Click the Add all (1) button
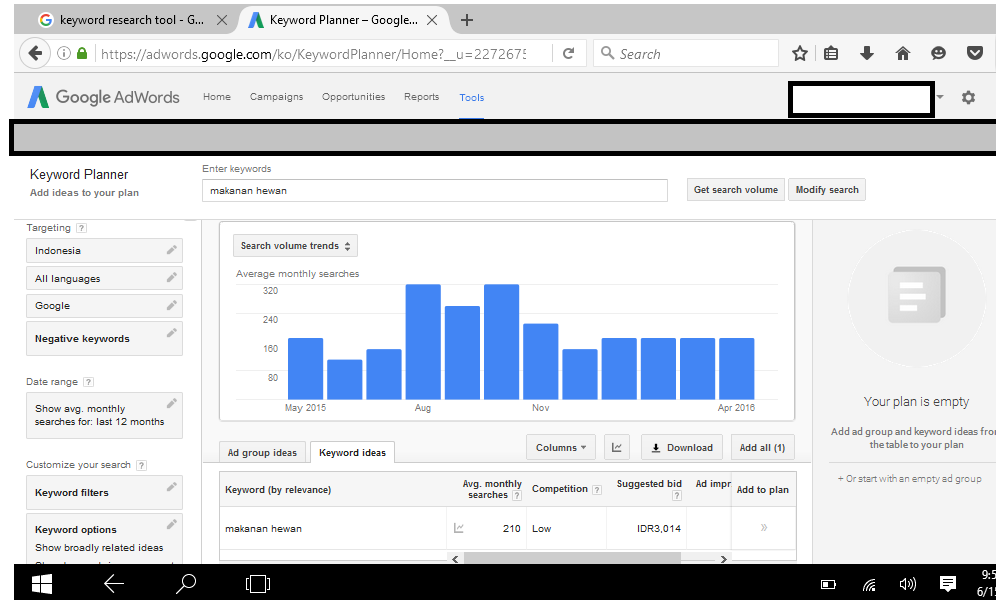Viewport: 996px width, 600px height. 761,448
